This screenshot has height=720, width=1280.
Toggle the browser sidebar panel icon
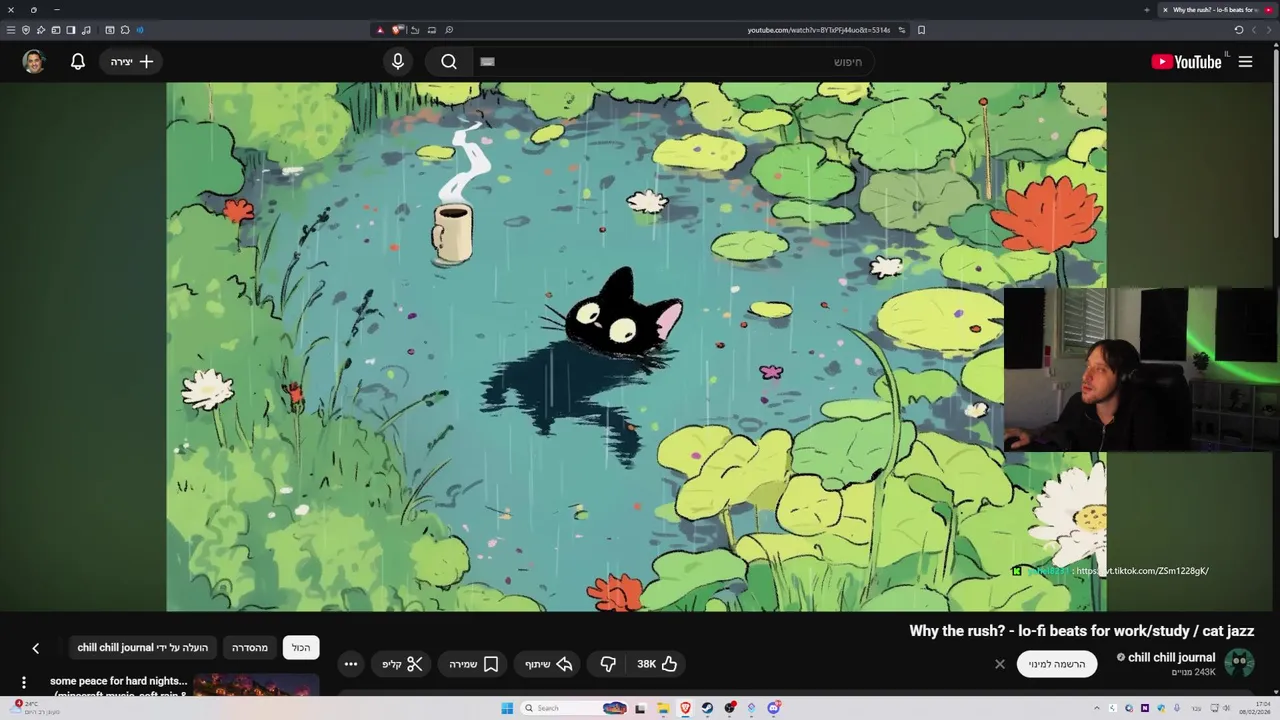click(71, 30)
